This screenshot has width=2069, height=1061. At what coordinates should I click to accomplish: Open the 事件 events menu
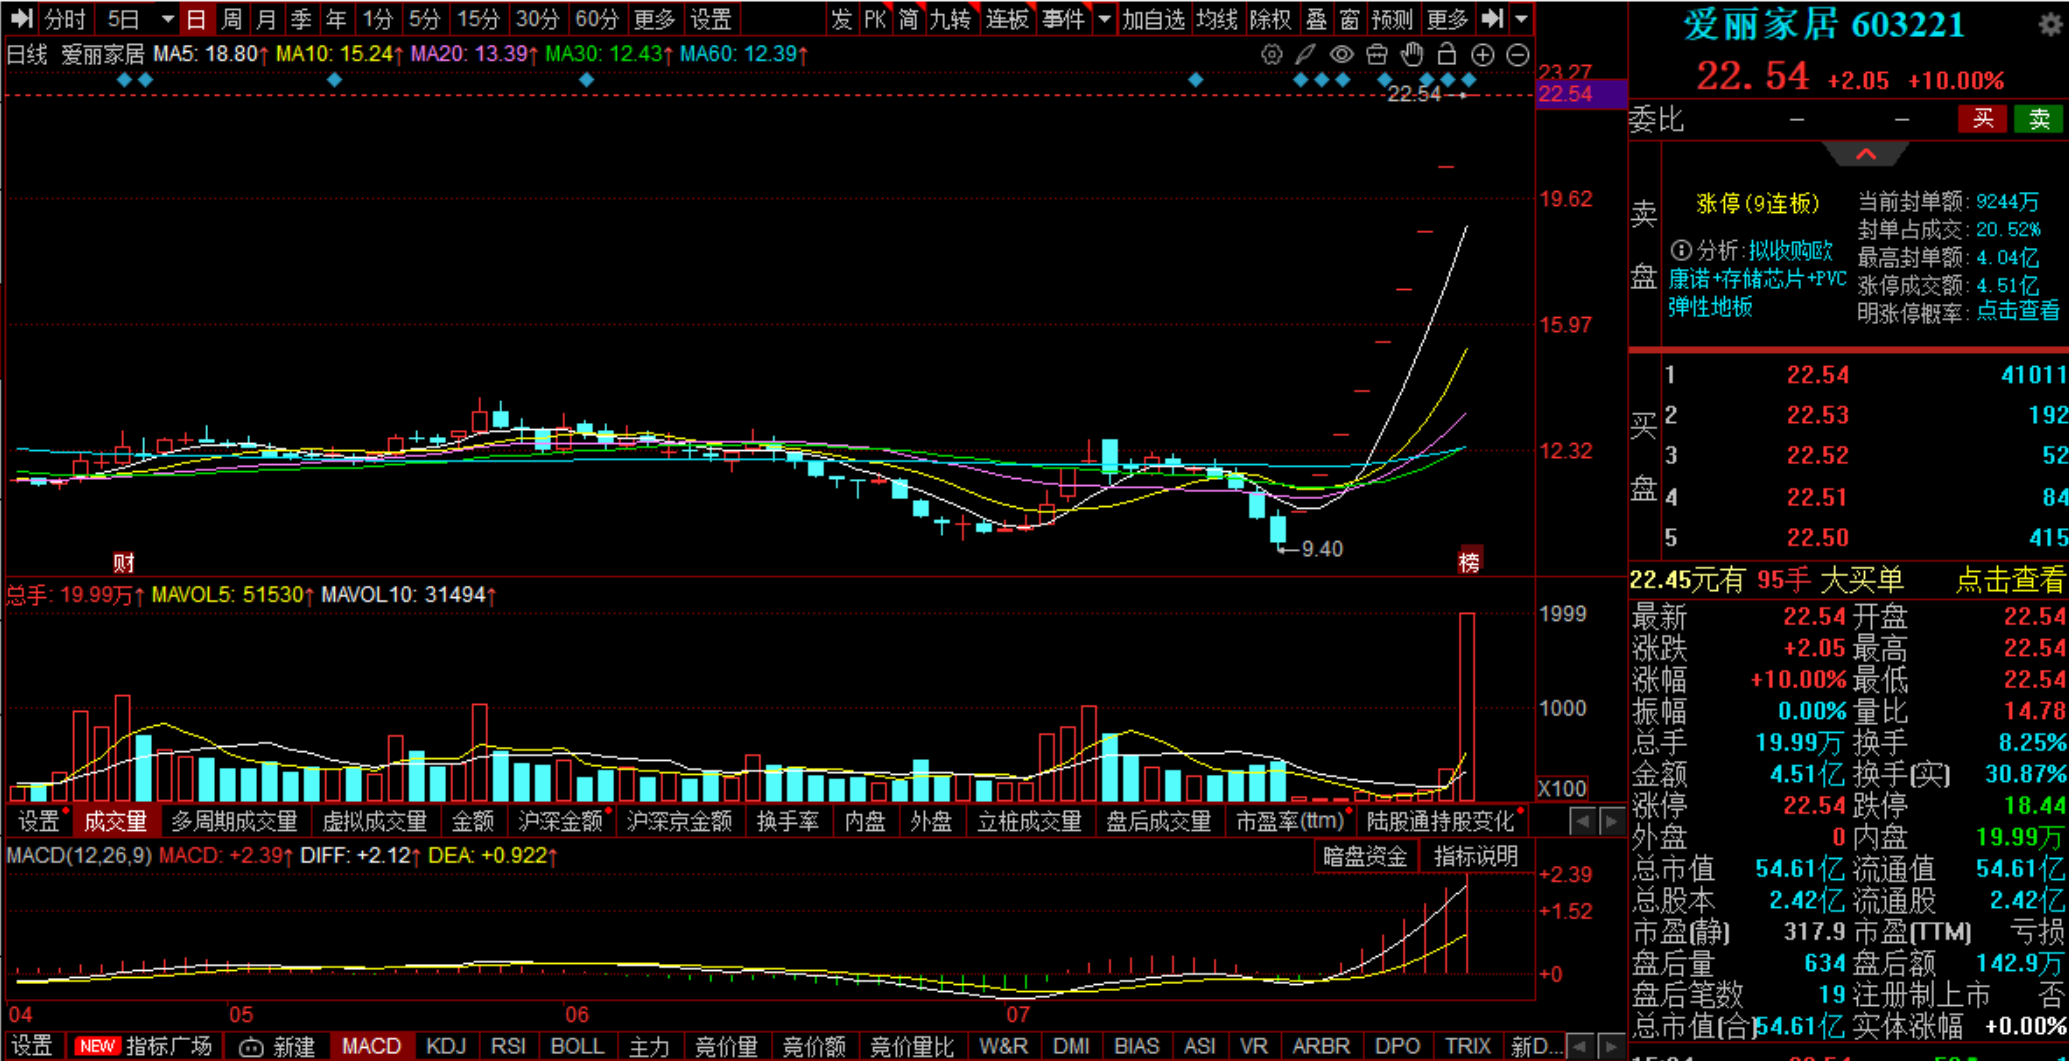[x=1063, y=18]
